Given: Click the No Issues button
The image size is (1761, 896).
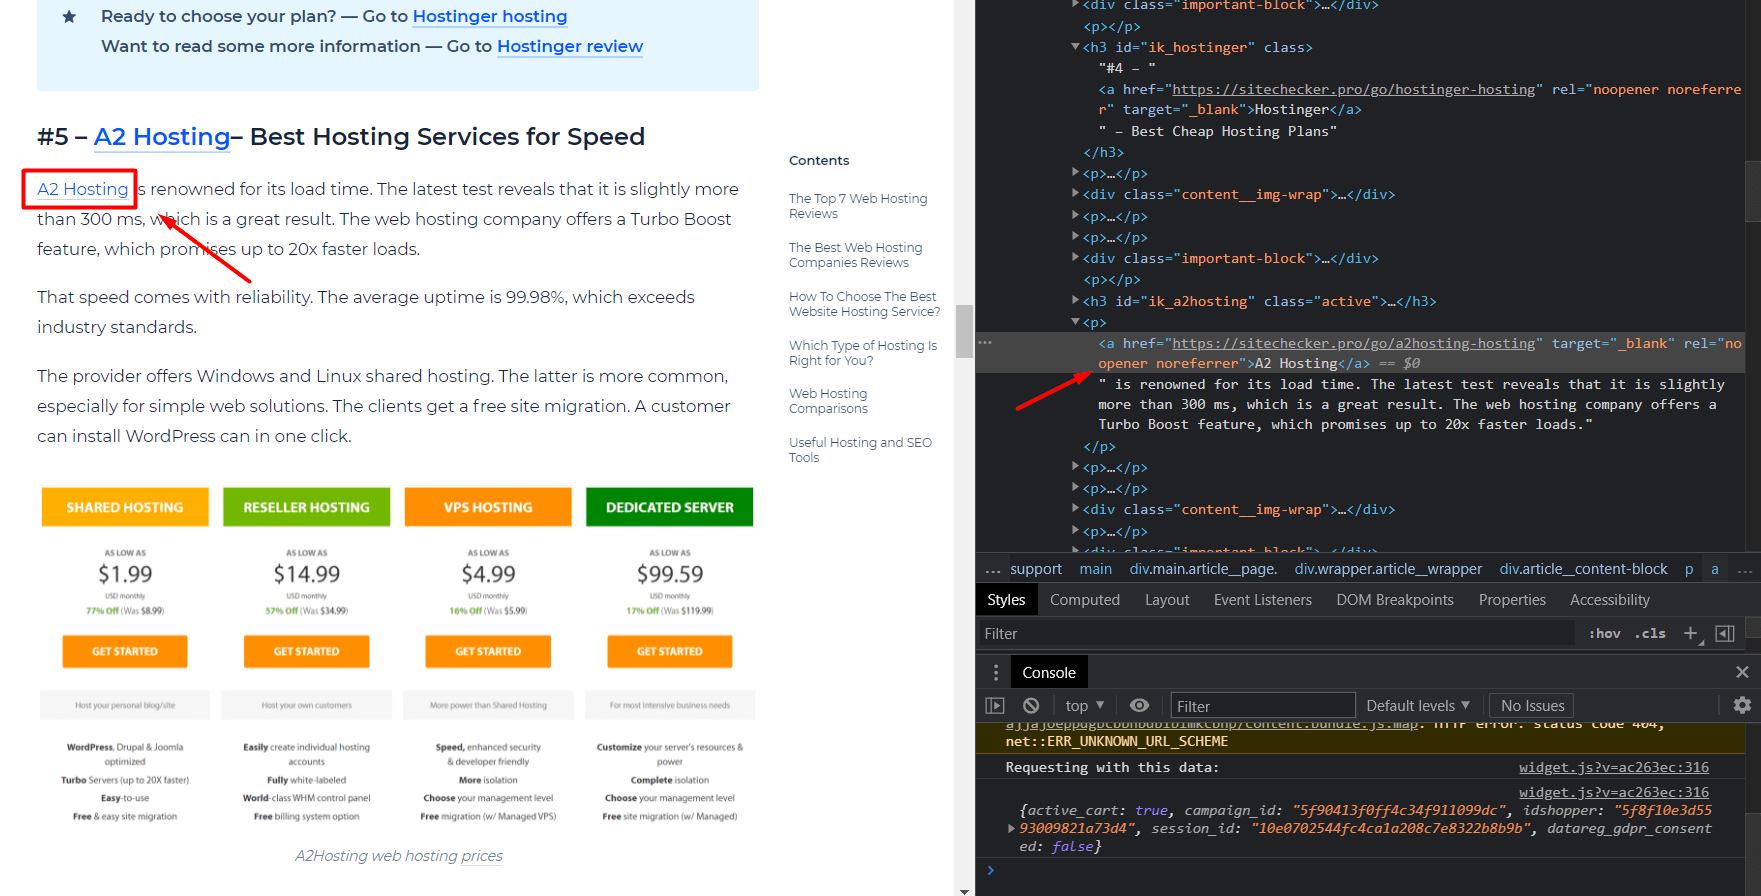Looking at the screenshot, I should click(1532, 705).
